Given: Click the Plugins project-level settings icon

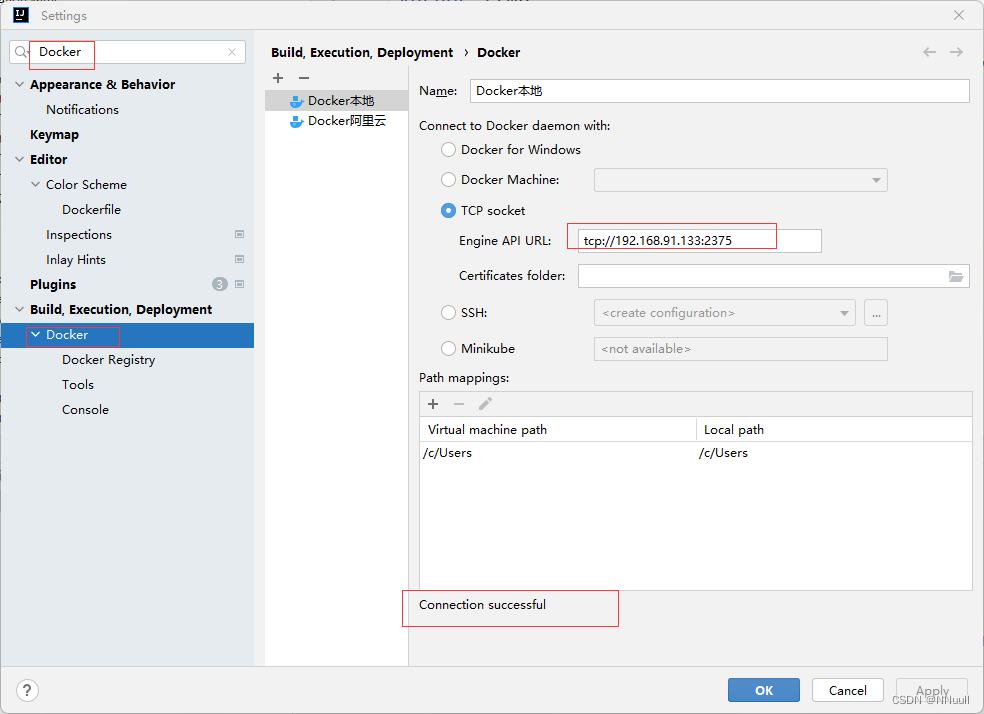Looking at the screenshot, I should pos(239,284).
